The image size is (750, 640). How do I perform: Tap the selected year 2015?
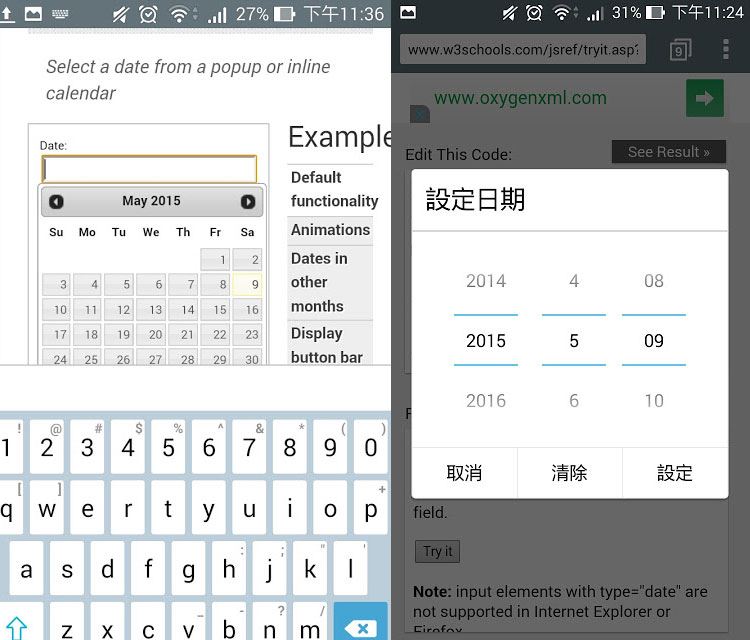[486, 341]
